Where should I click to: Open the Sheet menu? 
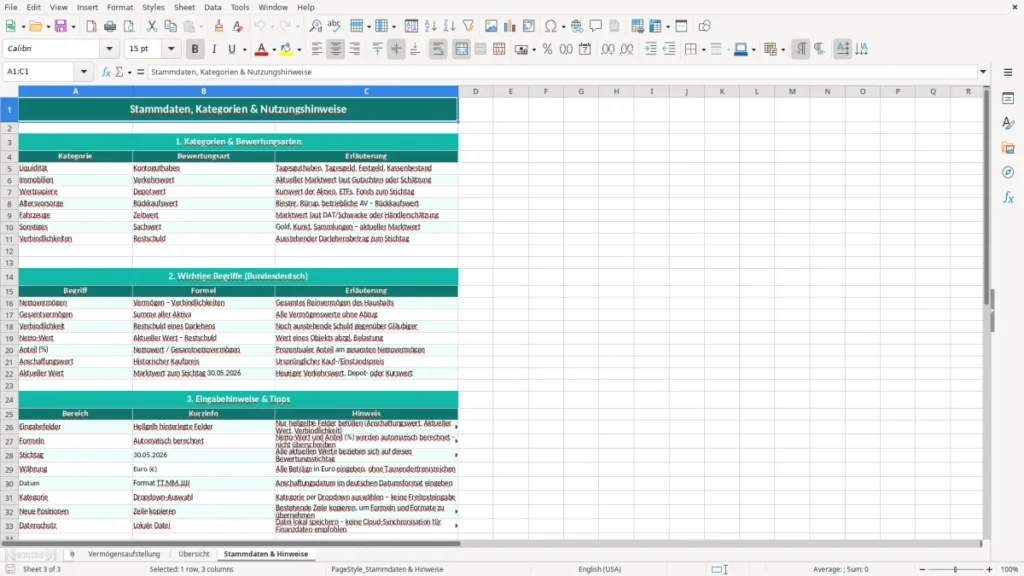pos(184,7)
